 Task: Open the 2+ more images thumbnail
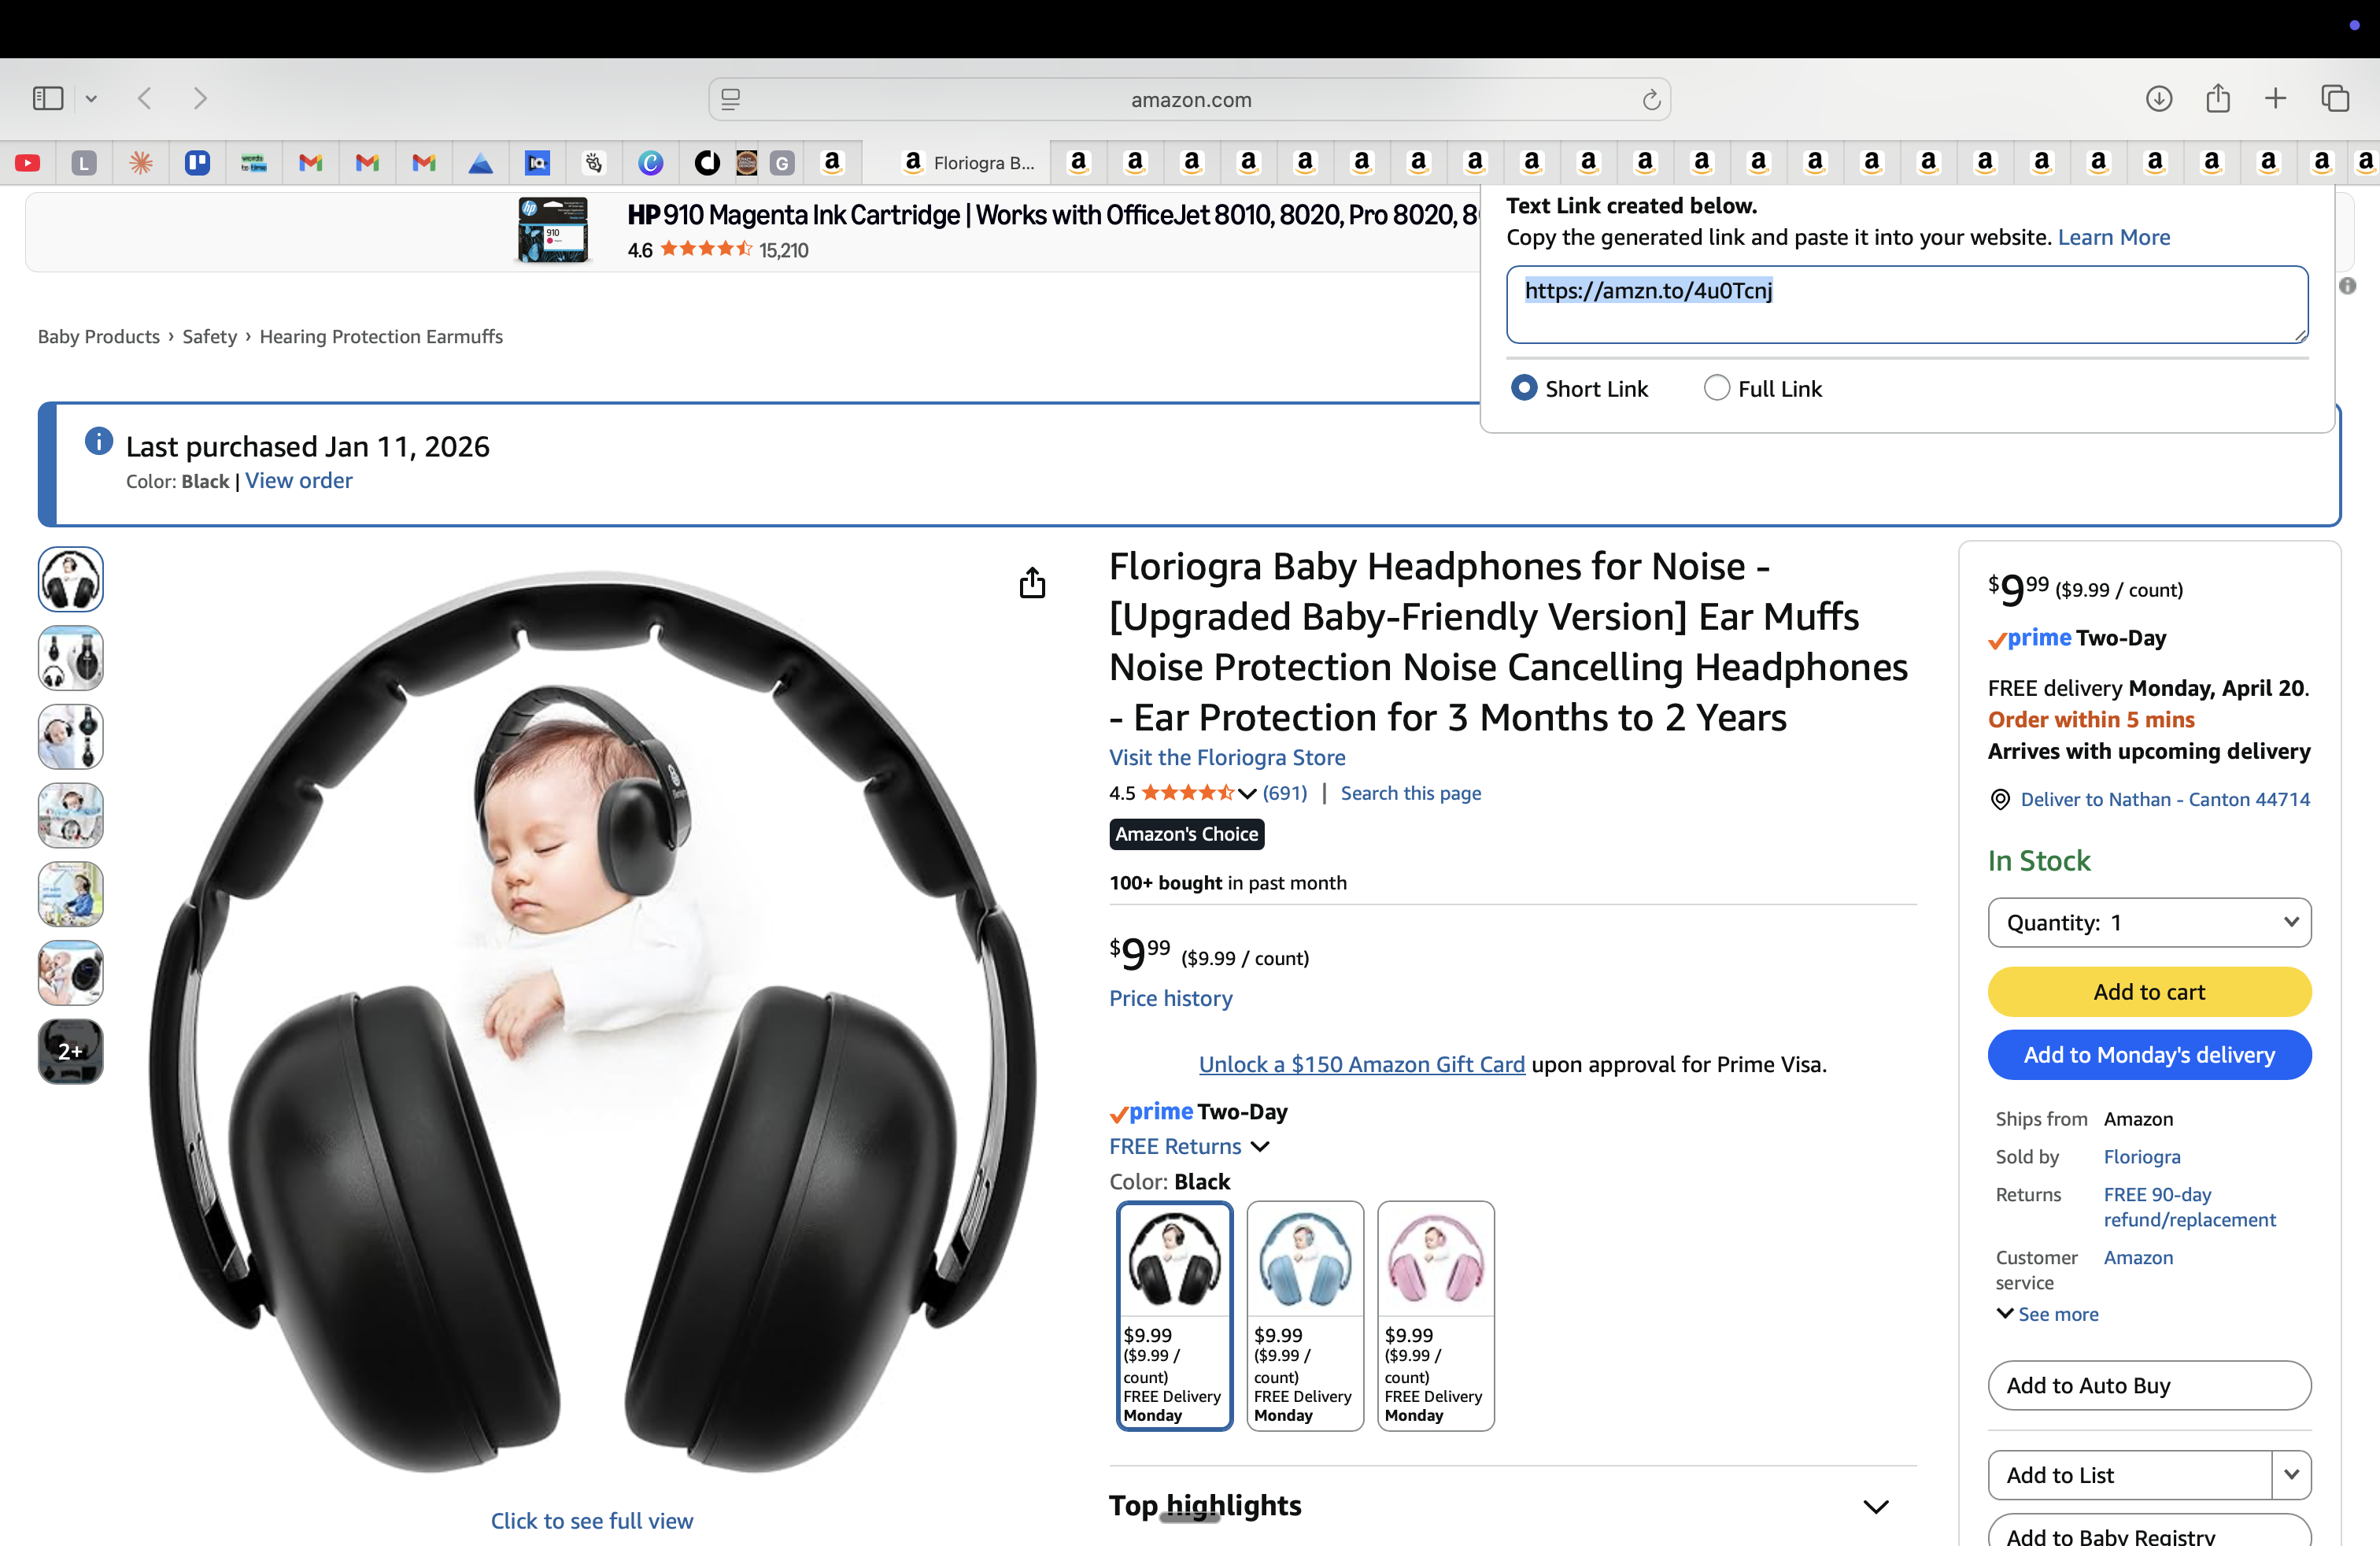(71, 1051)
